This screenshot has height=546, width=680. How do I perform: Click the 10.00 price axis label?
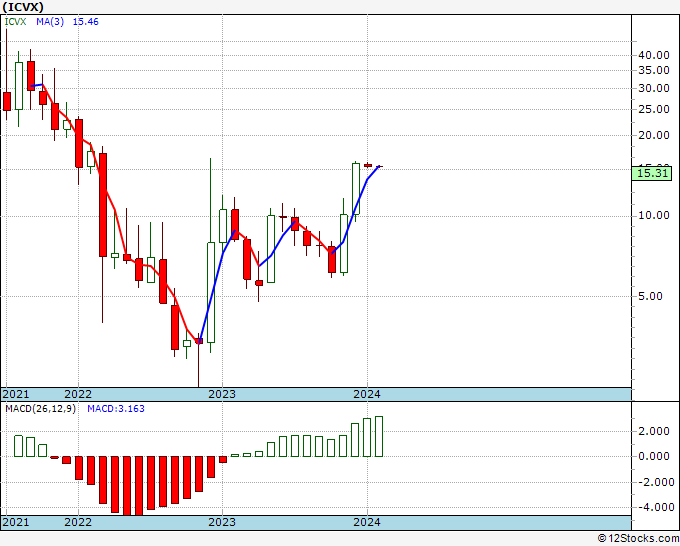pos(654,216)
